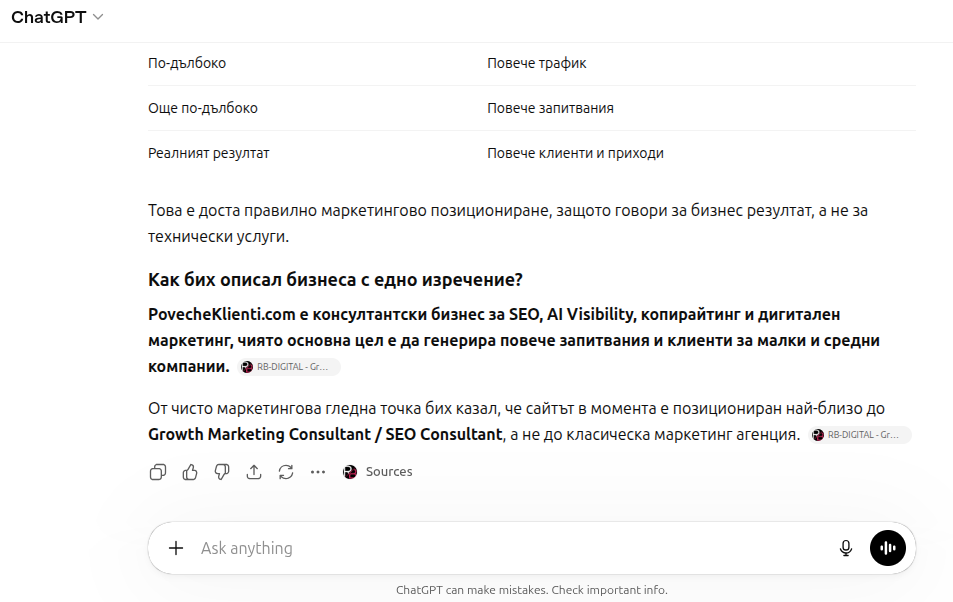Start dictation with the microphone icon

click(x=845, y=548)
